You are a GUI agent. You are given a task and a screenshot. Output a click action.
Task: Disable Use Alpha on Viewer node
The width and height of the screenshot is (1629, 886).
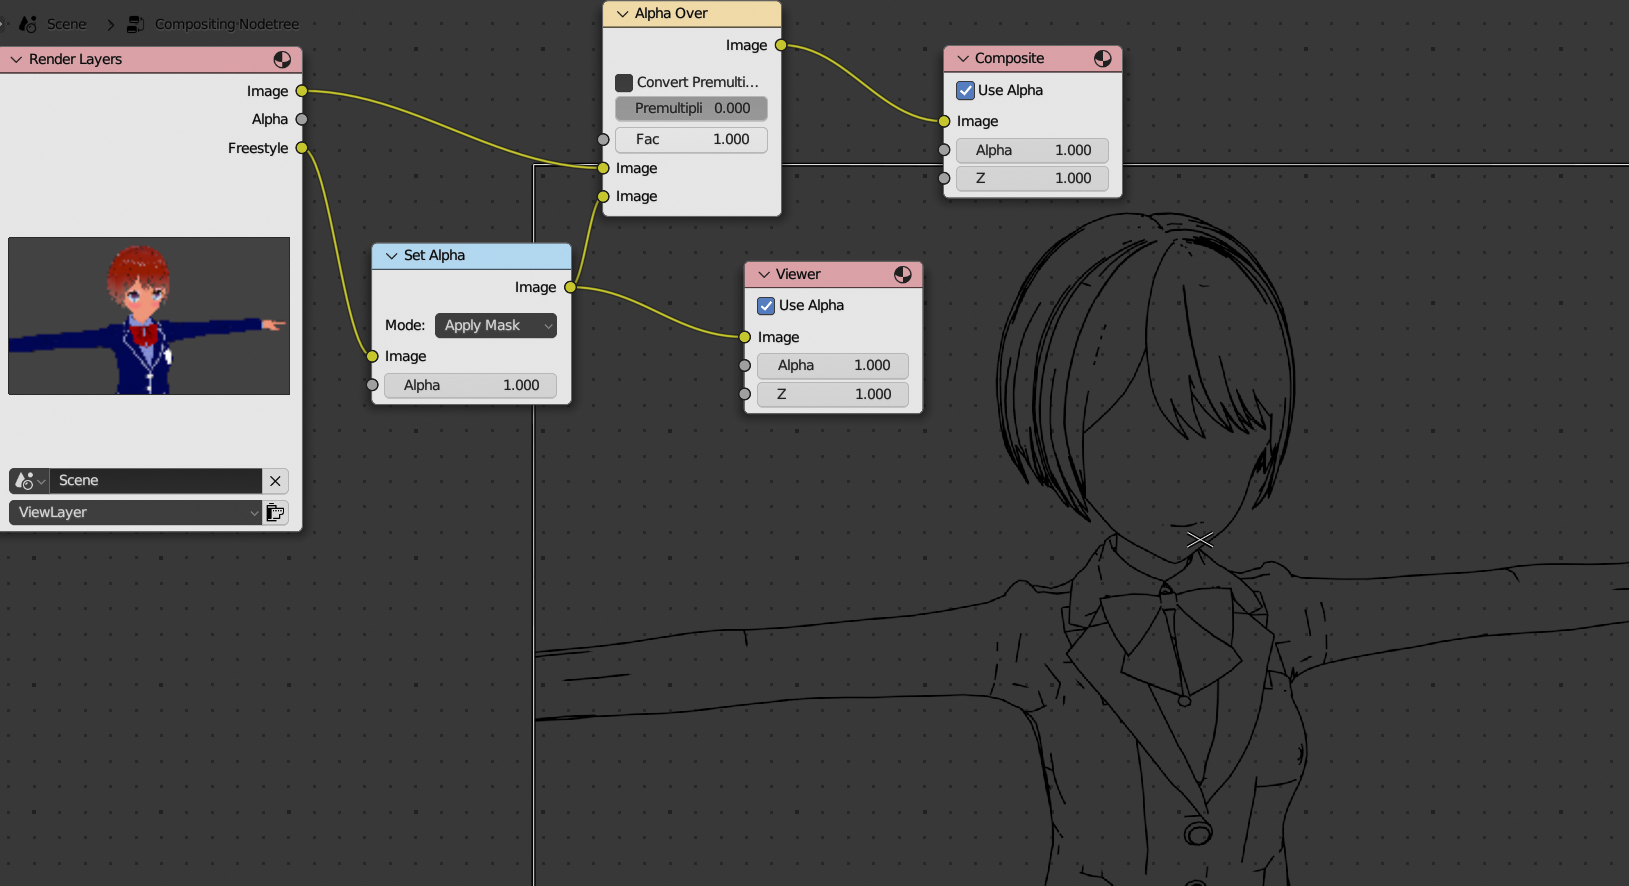coord(766,305)
